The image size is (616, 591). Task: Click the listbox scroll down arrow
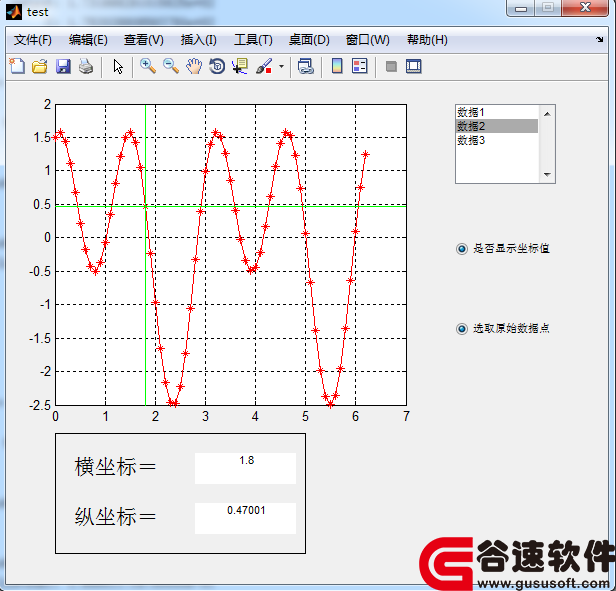(x=547, y=174)
